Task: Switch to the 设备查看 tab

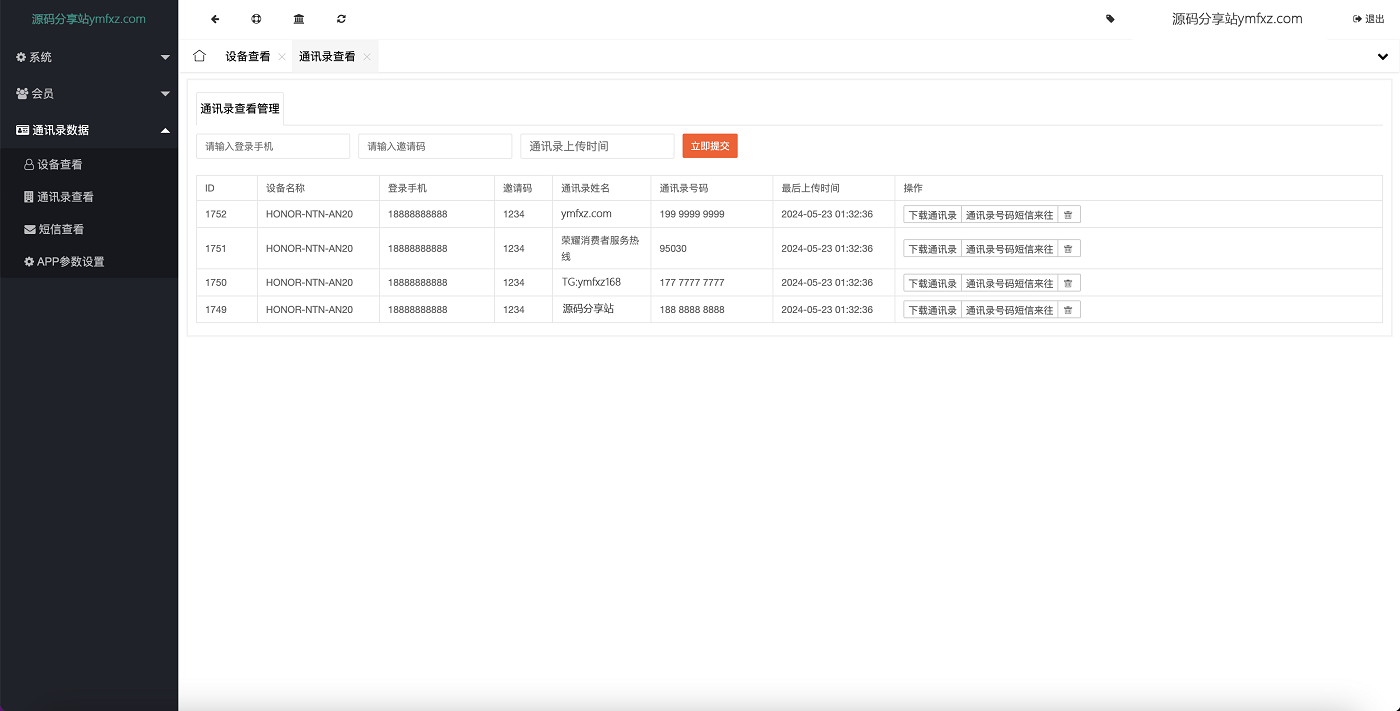Action: 247,57
